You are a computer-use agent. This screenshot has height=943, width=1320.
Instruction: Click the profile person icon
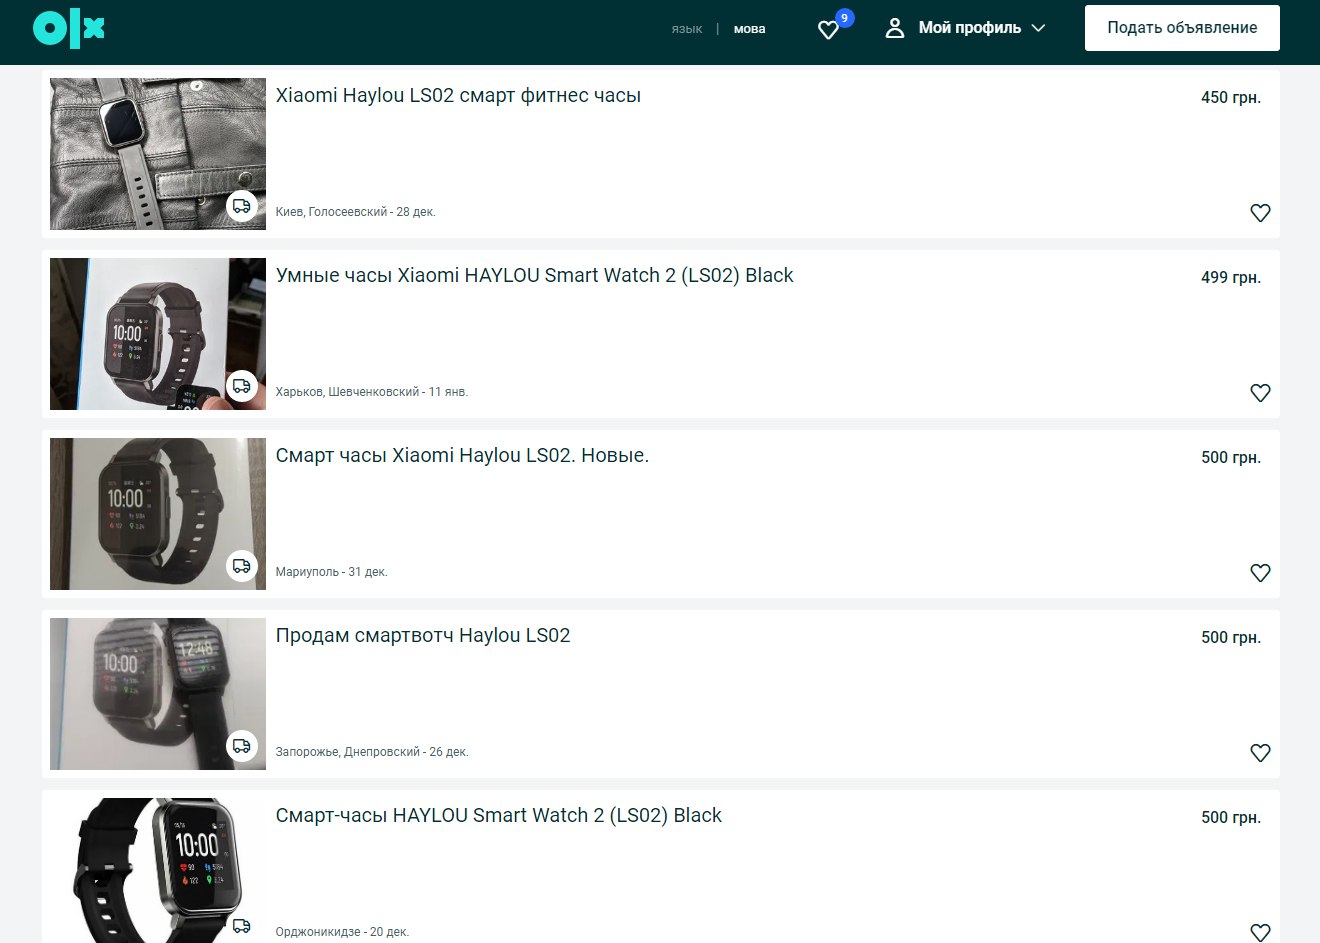(x=895, y=28)
